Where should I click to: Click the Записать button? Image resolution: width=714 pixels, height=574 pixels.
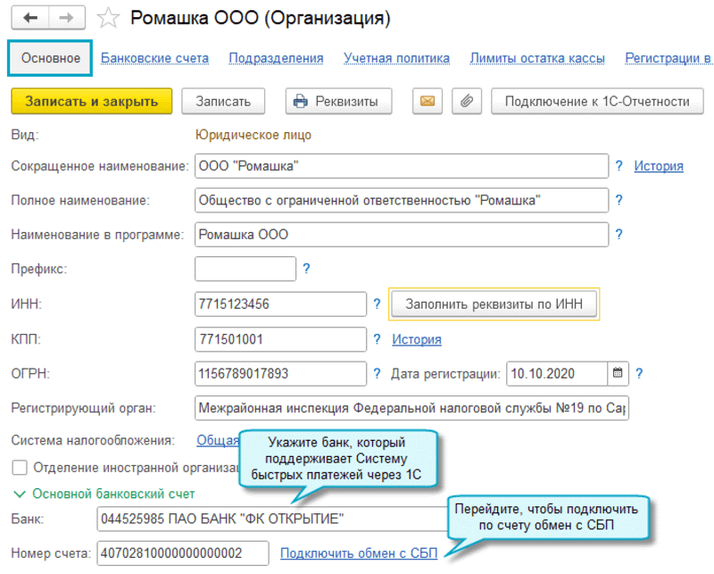(x=223, y=101)
